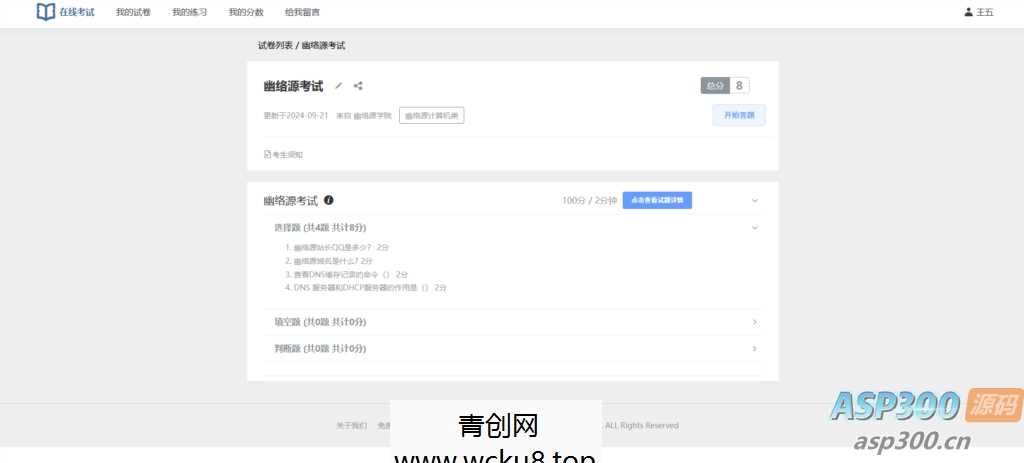Click the 在线考试 book logo icon
The width and height of the screenshot is (1024, 463).
coord(45,12)
